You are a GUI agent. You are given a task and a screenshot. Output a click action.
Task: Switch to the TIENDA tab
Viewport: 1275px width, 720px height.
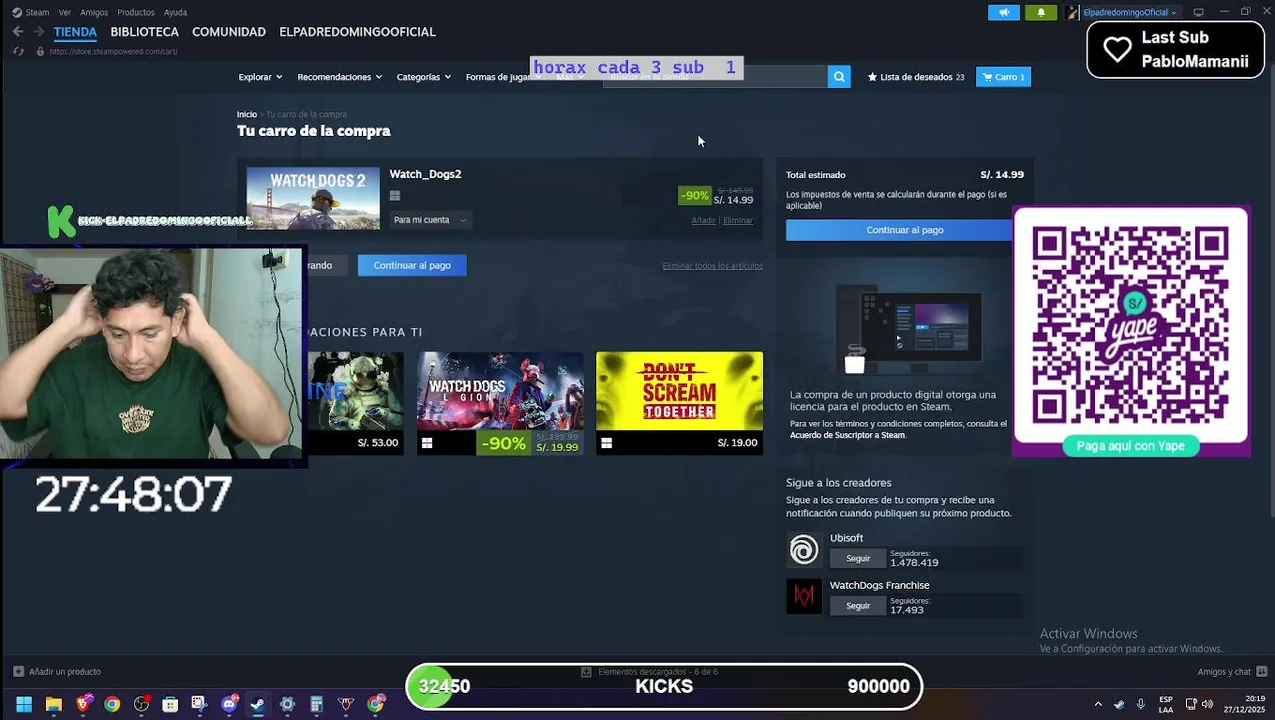pos(75,32)
